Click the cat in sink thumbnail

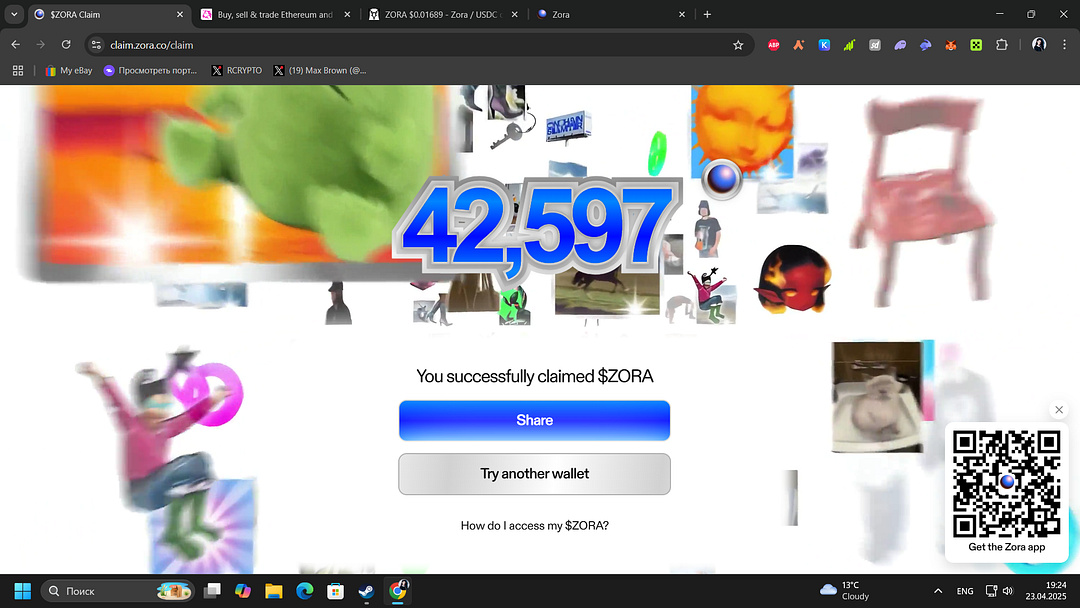877,397
